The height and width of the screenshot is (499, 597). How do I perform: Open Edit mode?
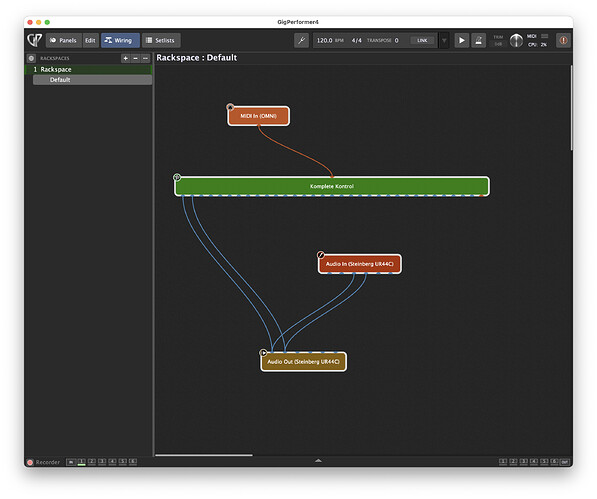90,40
